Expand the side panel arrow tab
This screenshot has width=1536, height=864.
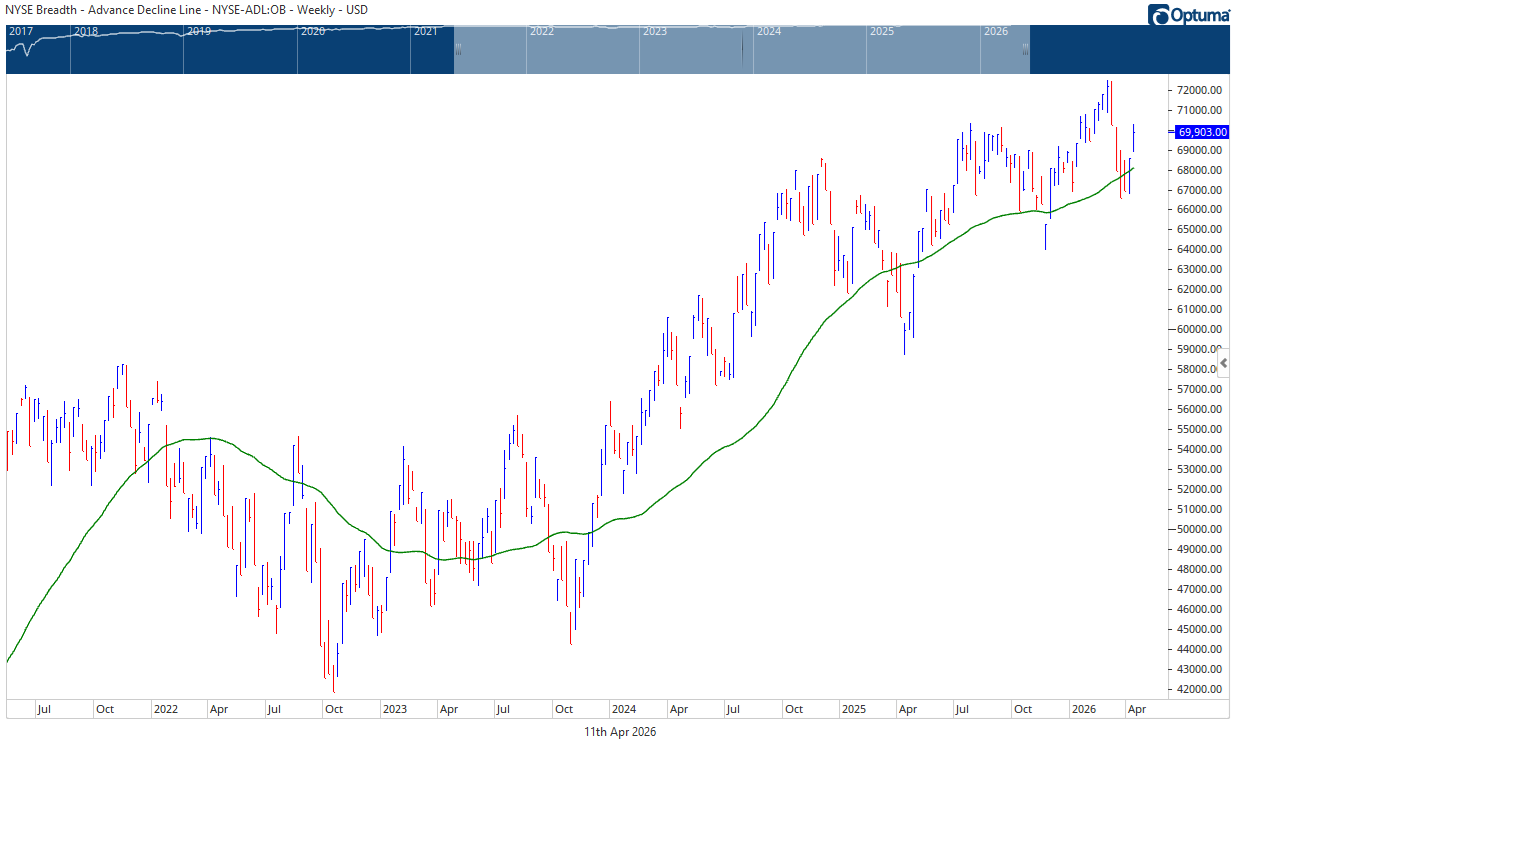tap(1223, 363)
